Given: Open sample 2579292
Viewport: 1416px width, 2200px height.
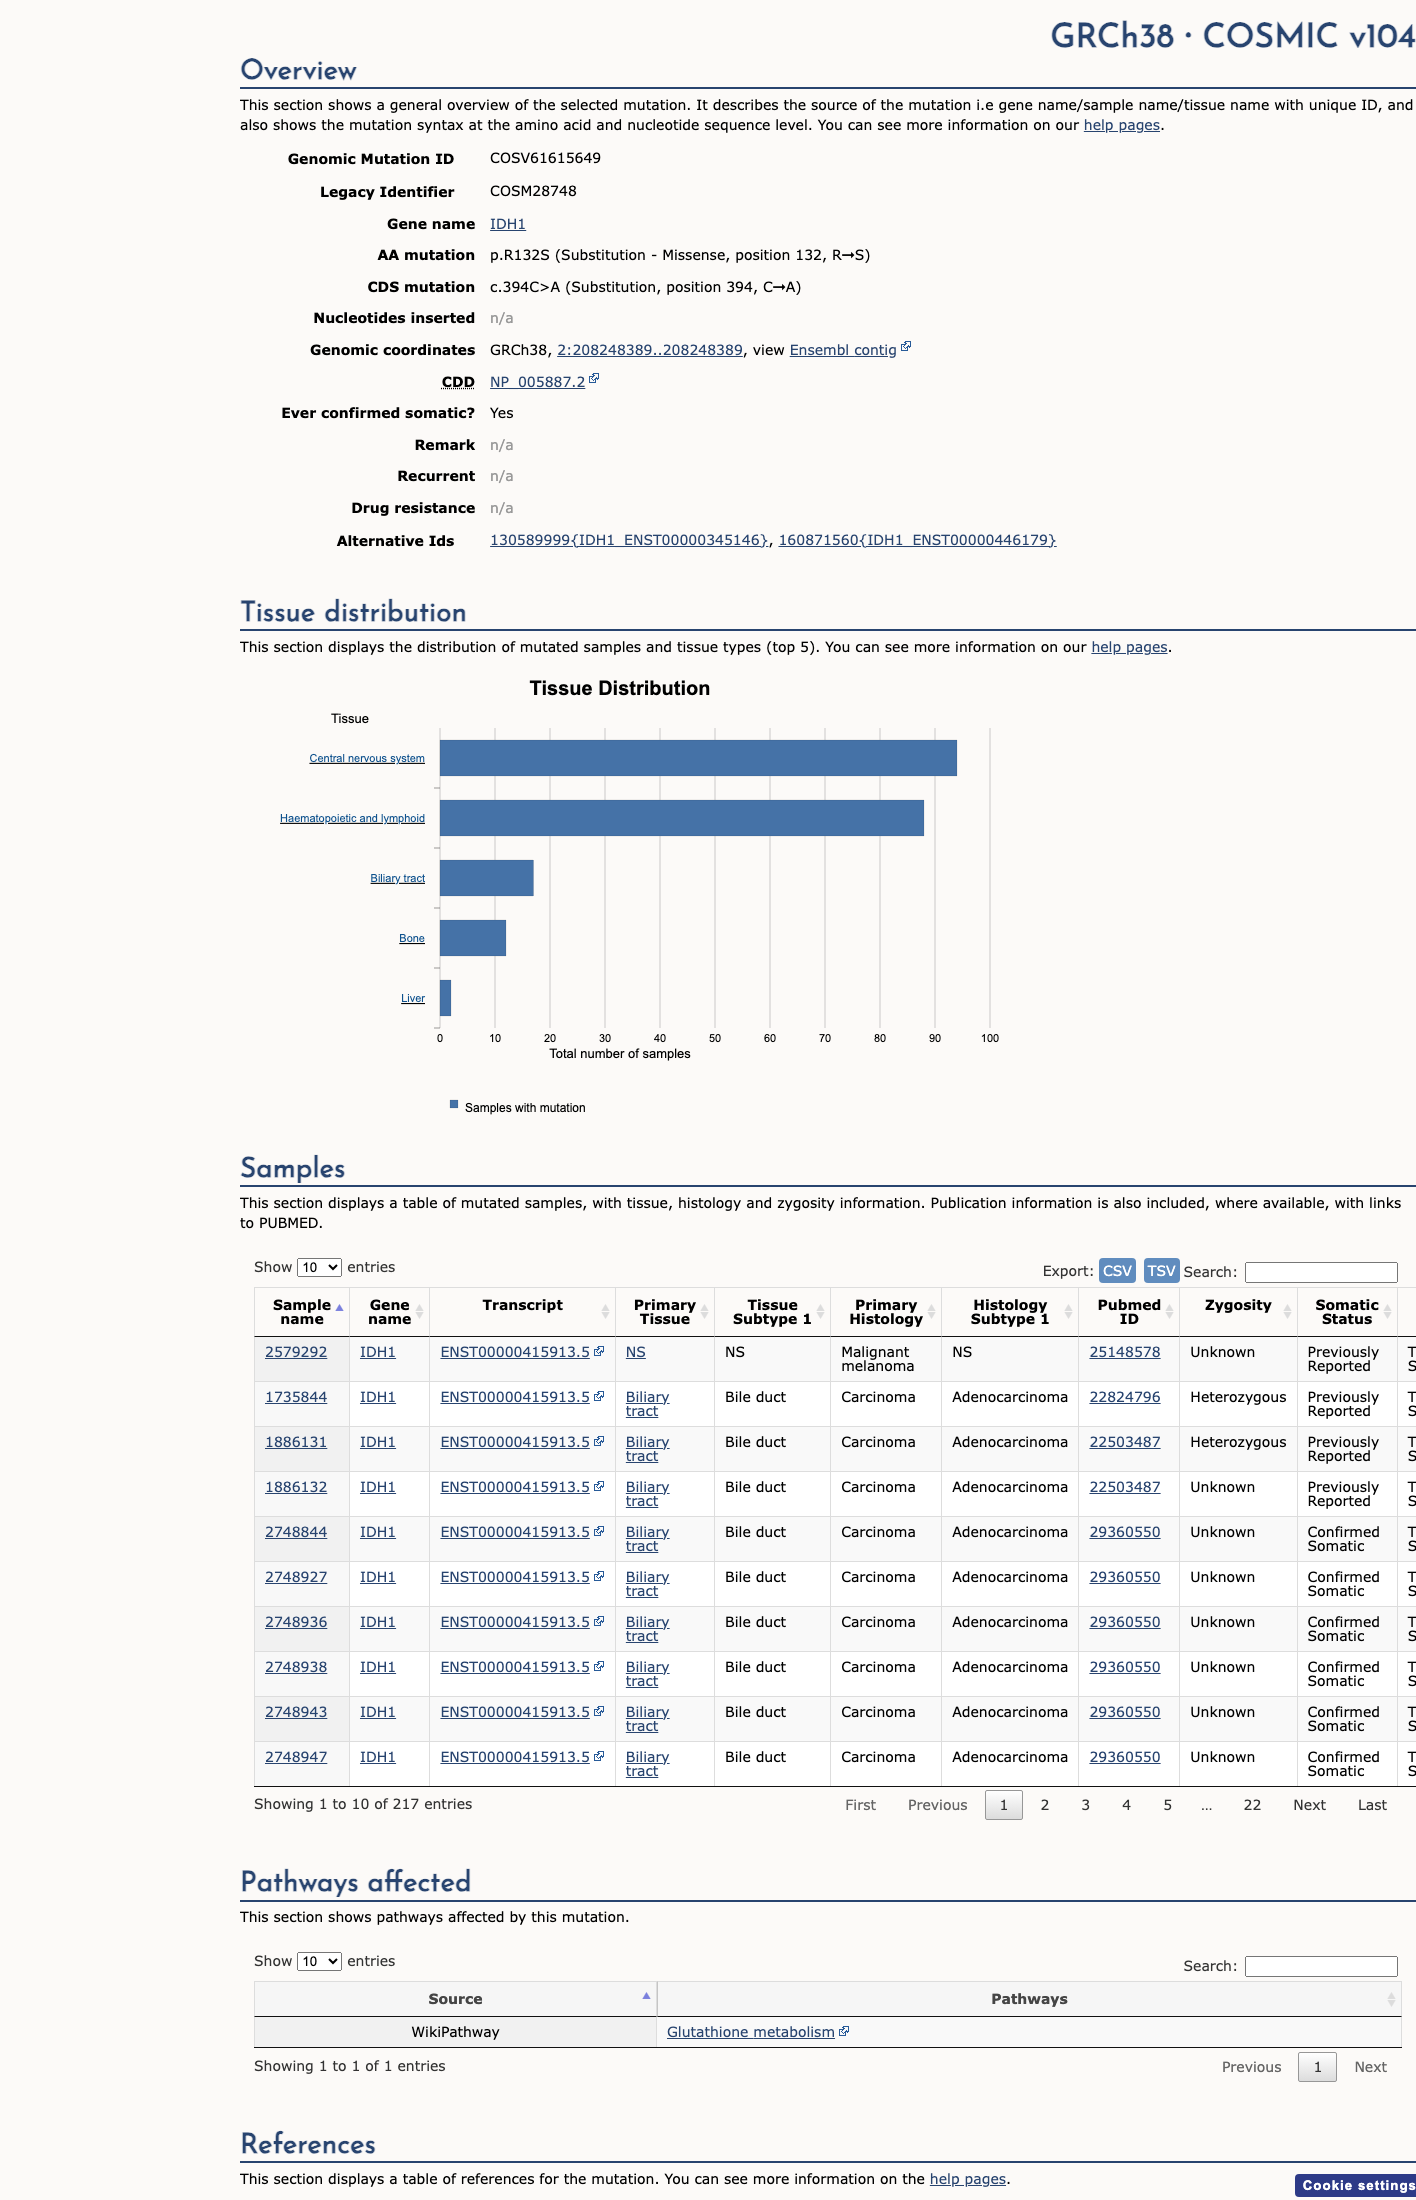Looking at the screenshot, I should 296,1352.
